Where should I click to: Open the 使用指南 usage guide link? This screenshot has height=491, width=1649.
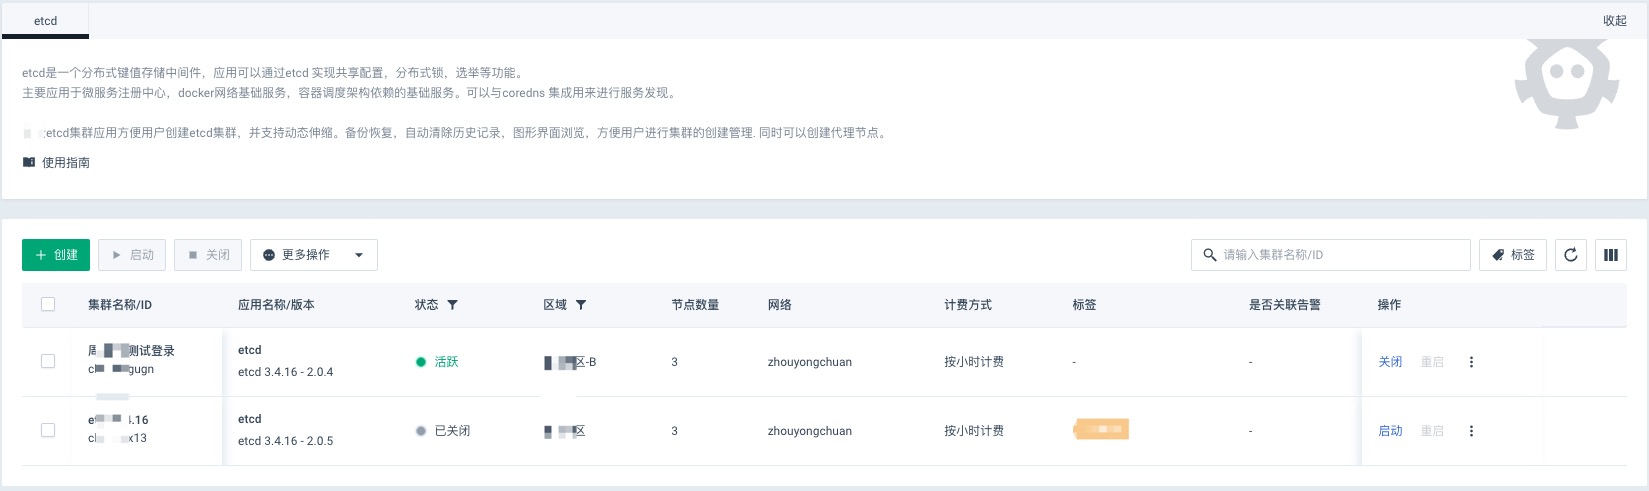coord(66,162)
